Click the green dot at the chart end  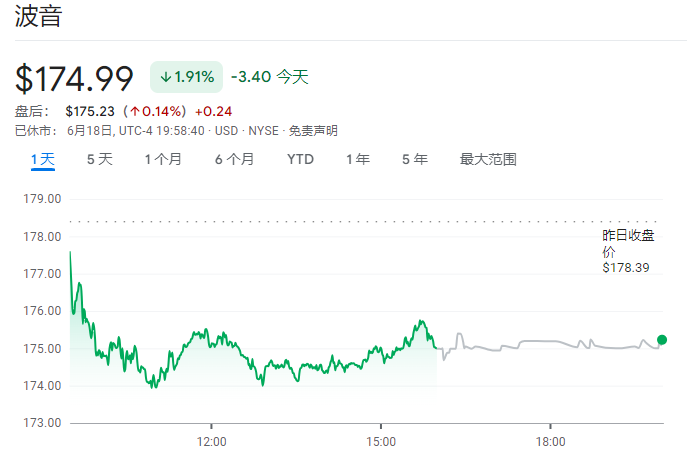click(661, 340)
